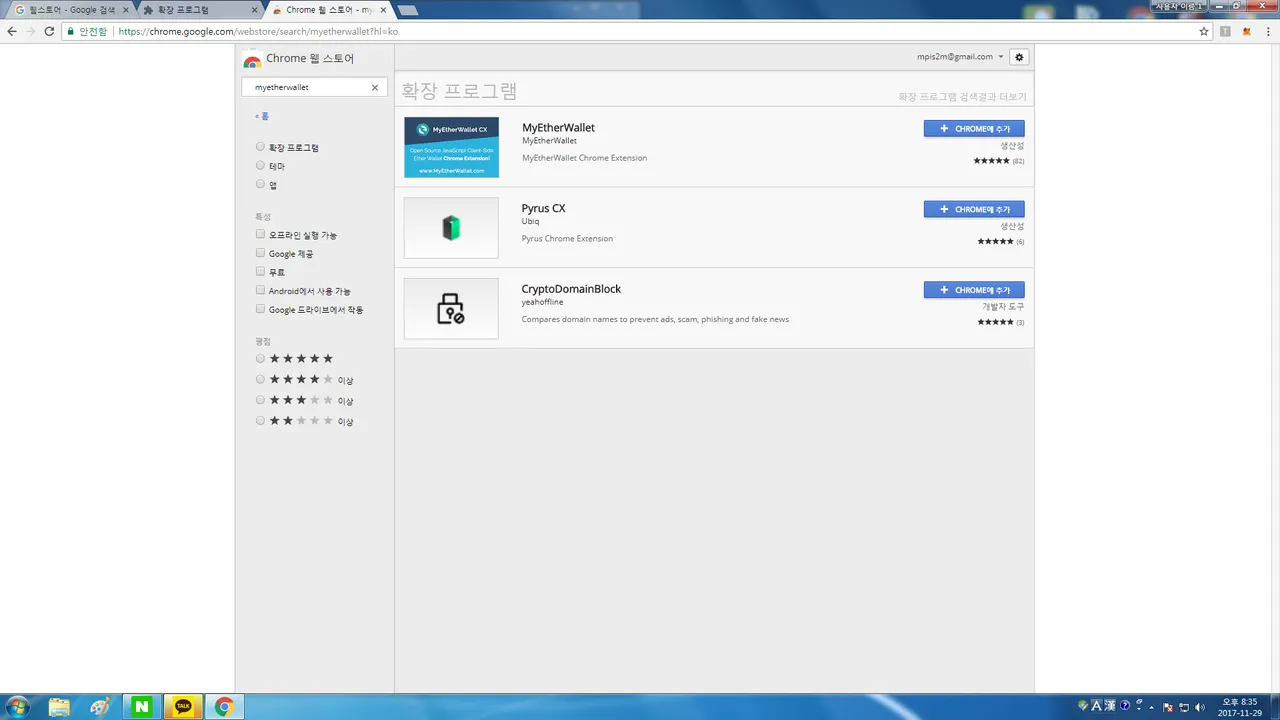Enable Google 드라이브에서 작동 checkbox
Screen dimensions: 1280x720
point(260,309)
